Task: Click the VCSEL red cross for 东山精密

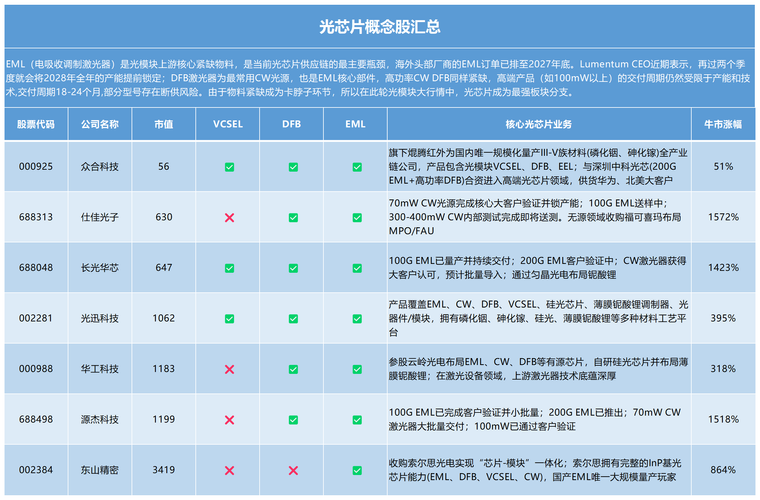Action: tap(229, 470)
